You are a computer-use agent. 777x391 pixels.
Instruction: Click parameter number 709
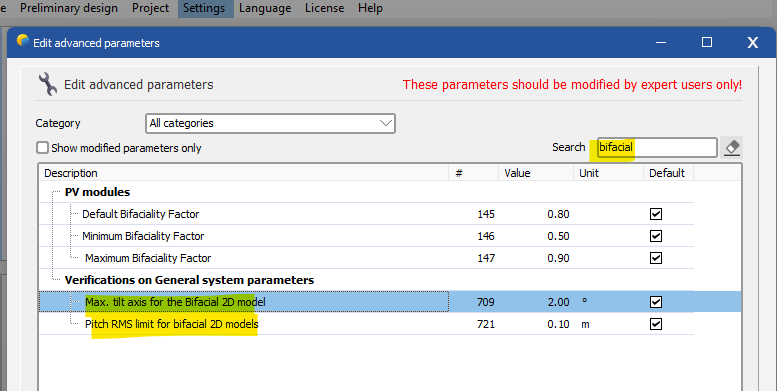486,302
